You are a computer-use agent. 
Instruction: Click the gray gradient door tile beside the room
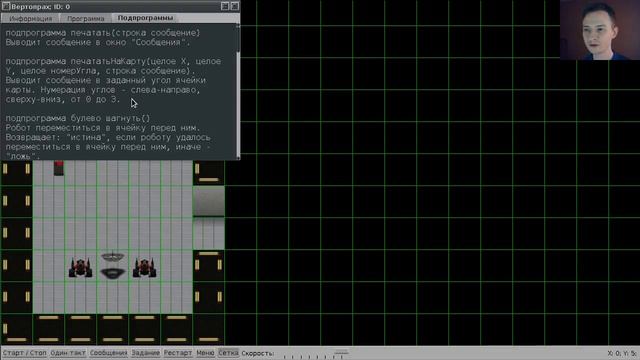[x=209, y=202]
